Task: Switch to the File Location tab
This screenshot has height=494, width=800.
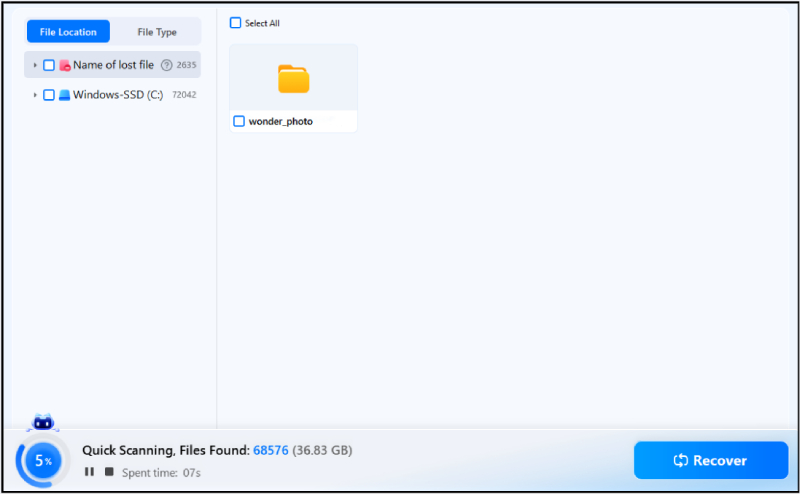Action: (68, 32)
